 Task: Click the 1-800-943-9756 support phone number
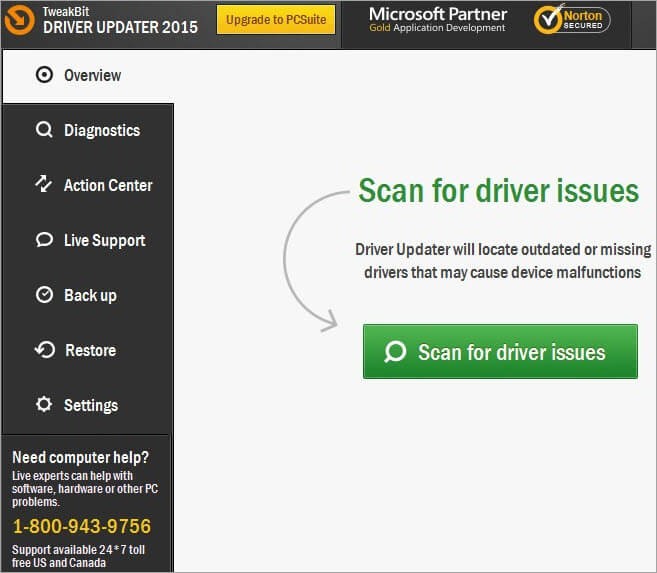coord(82,526)
